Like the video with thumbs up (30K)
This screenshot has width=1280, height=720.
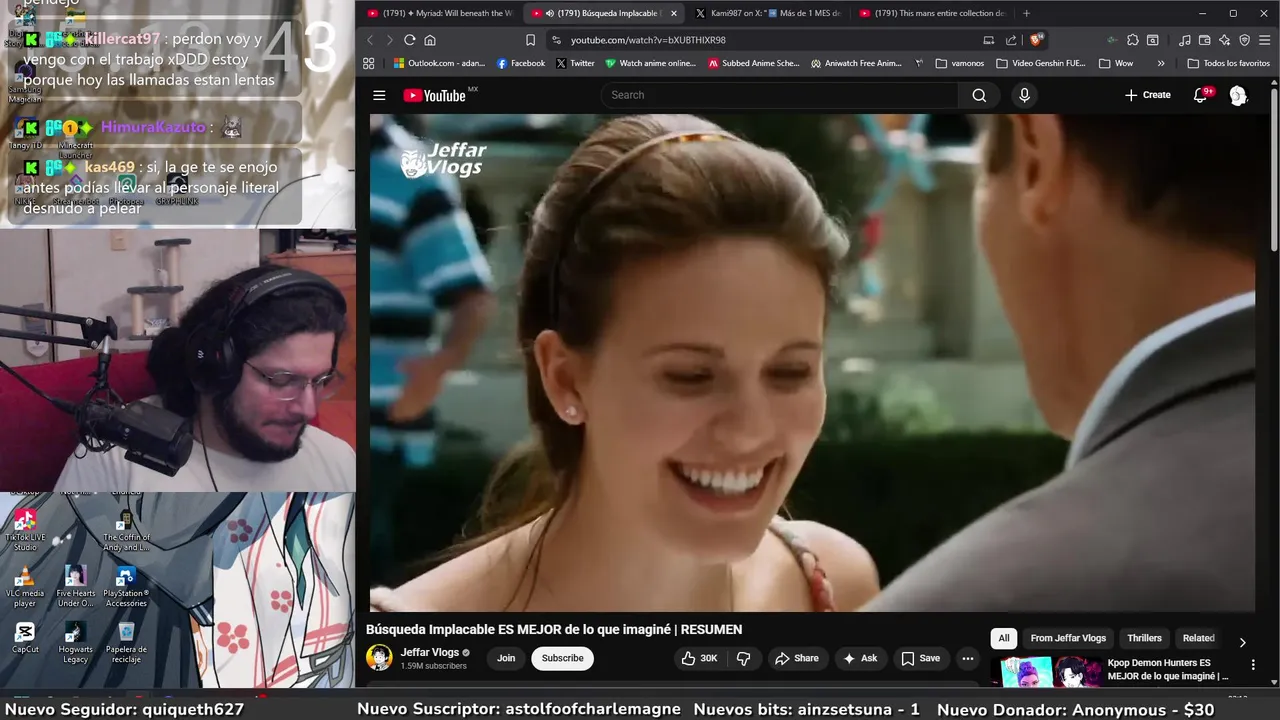[700, 658]
